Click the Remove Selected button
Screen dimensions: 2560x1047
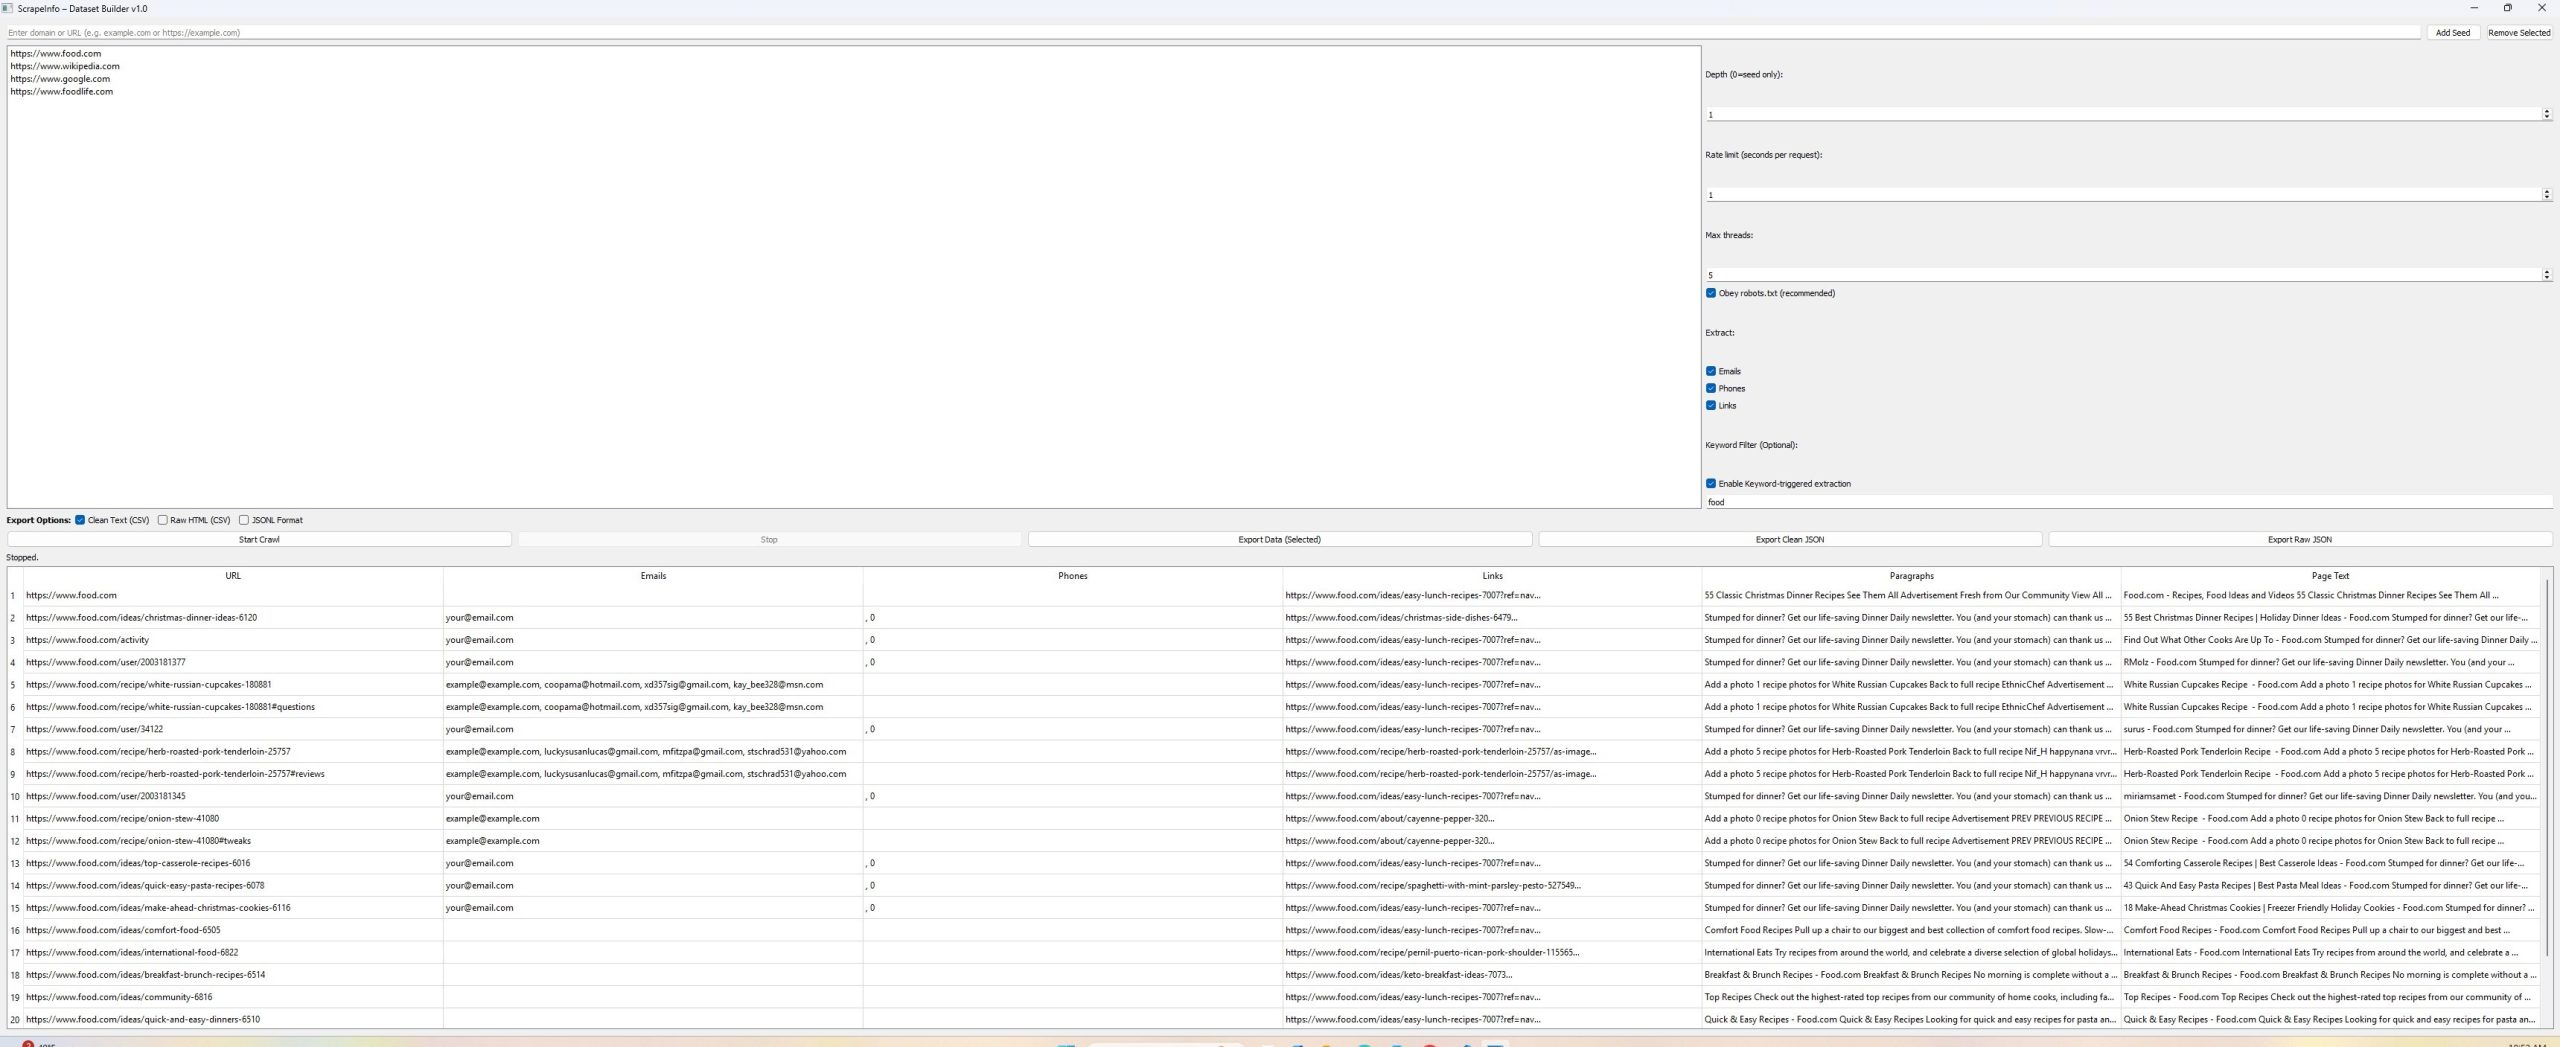coord(2518,33)
